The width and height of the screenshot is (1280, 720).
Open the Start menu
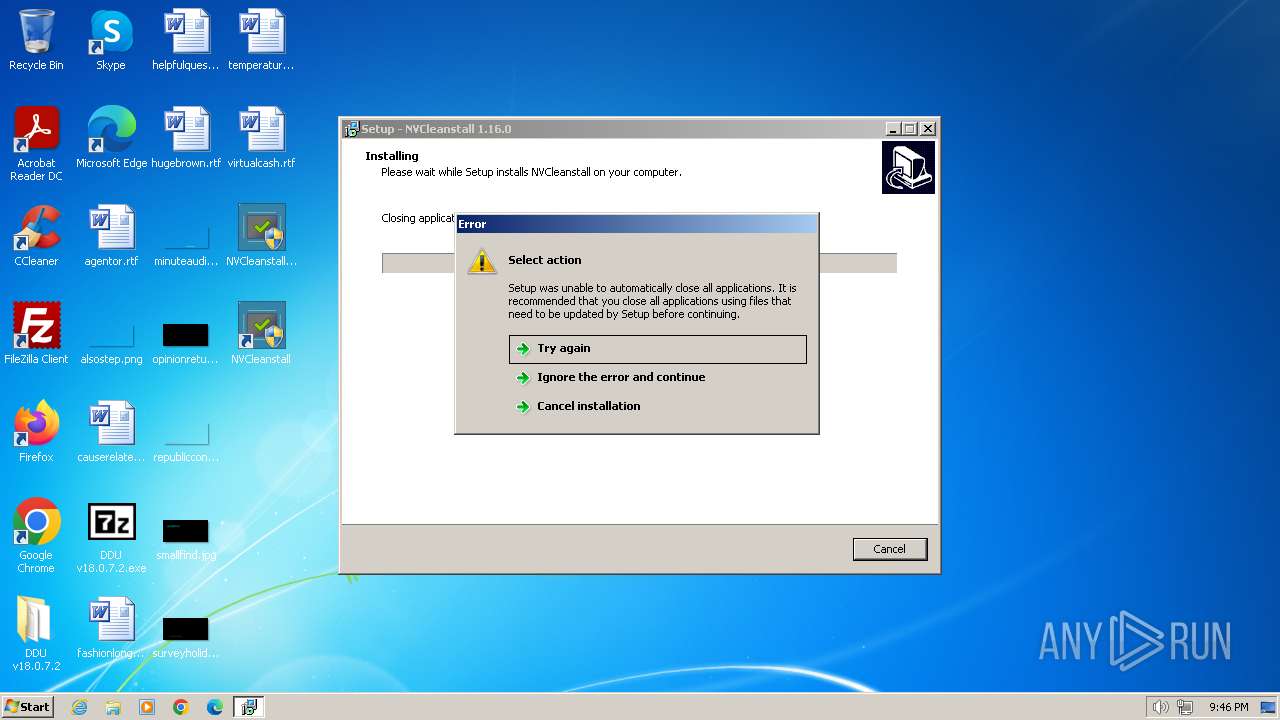coord(27,707)
